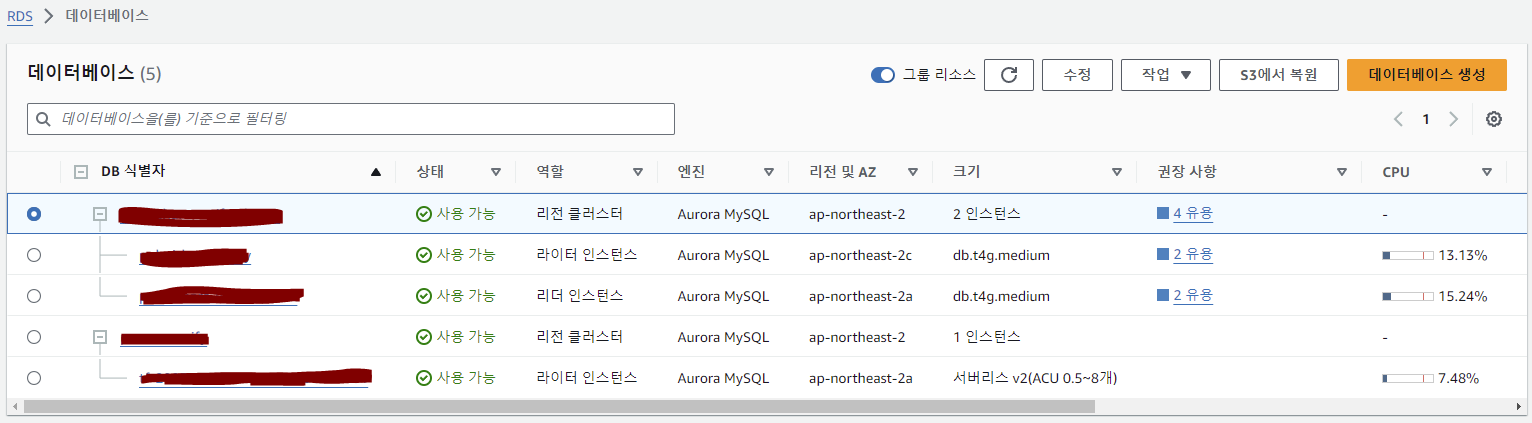Open 2 유용 link for writer instance

tap(1193, 254)
